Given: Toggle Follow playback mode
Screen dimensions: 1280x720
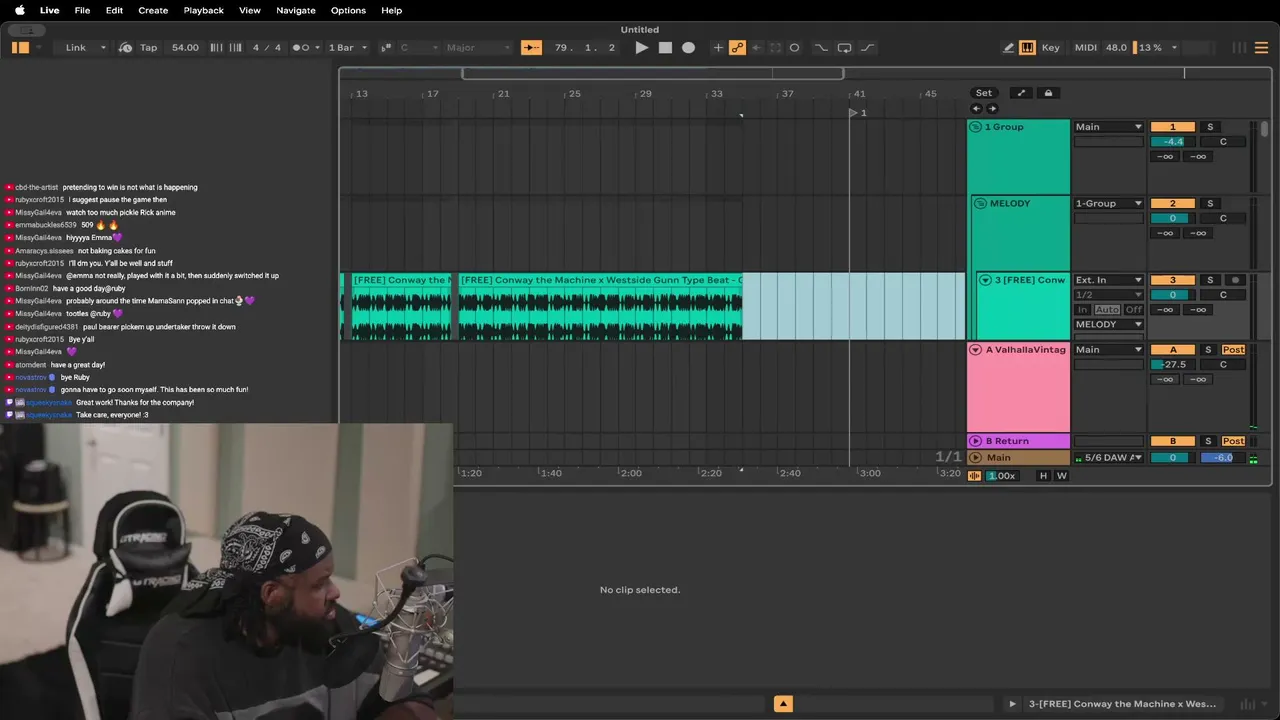Looking at the screenshot, I should point(531,47).
